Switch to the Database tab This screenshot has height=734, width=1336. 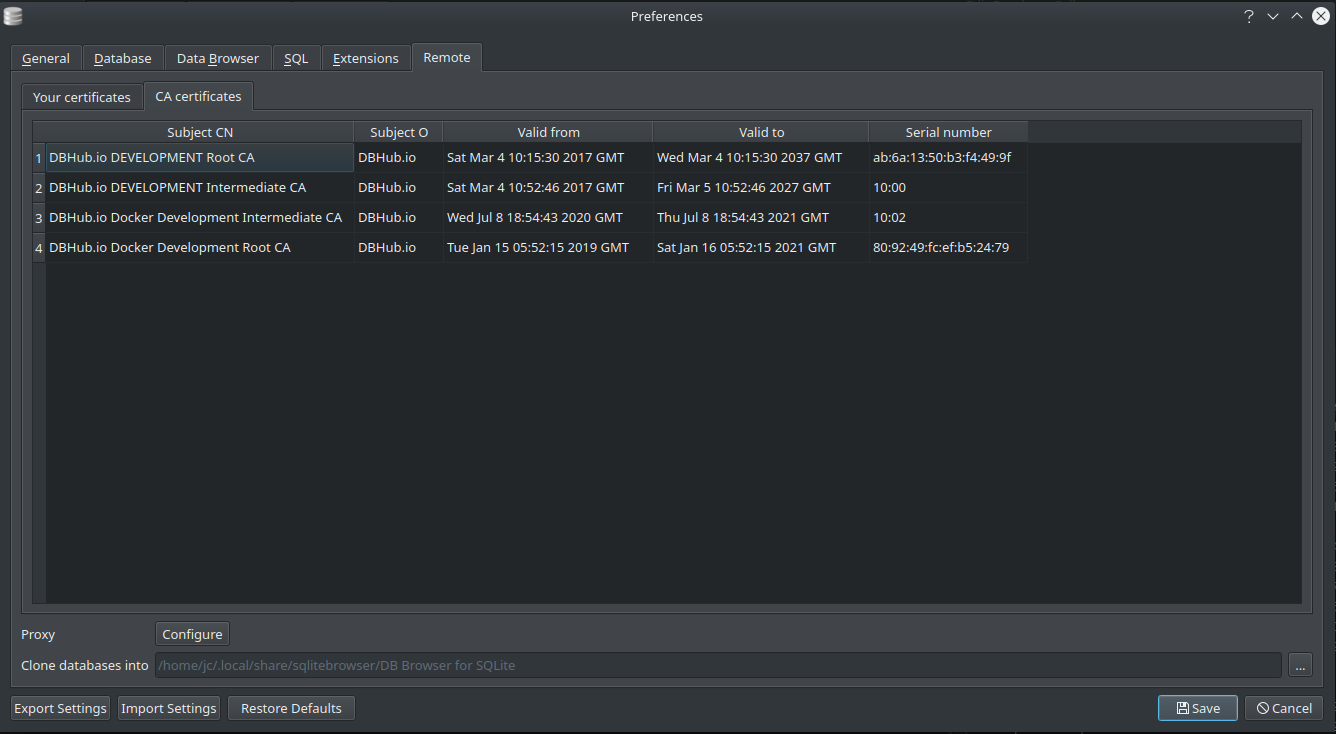coord(122,58)
